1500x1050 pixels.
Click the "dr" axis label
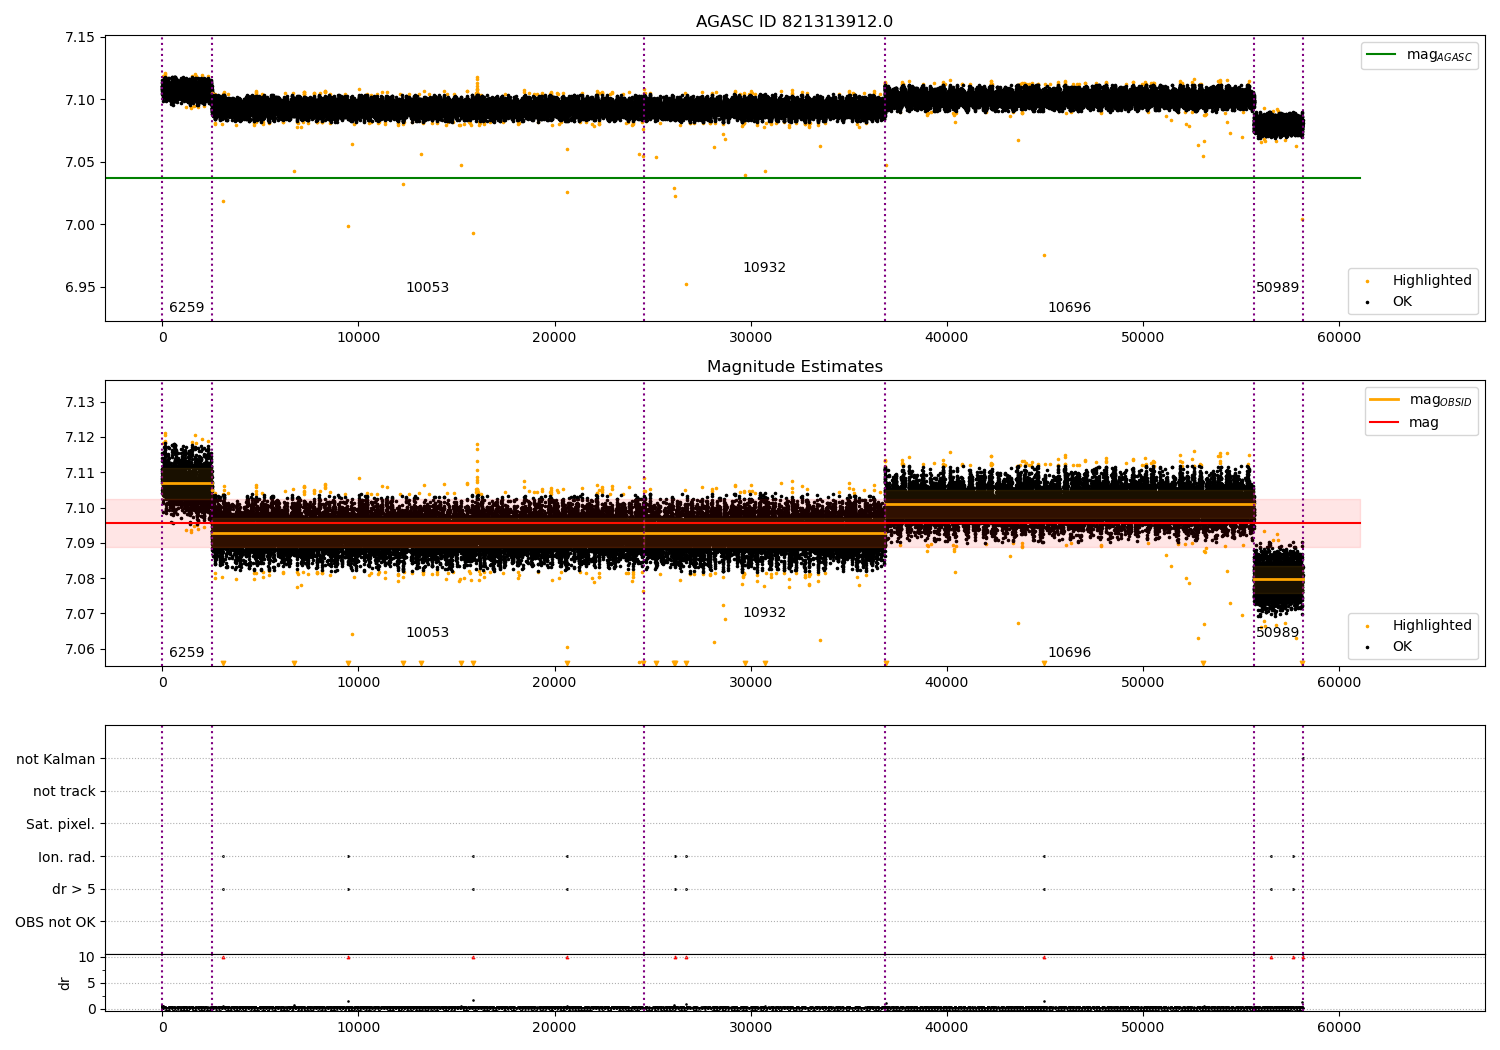tap(65, 983)
